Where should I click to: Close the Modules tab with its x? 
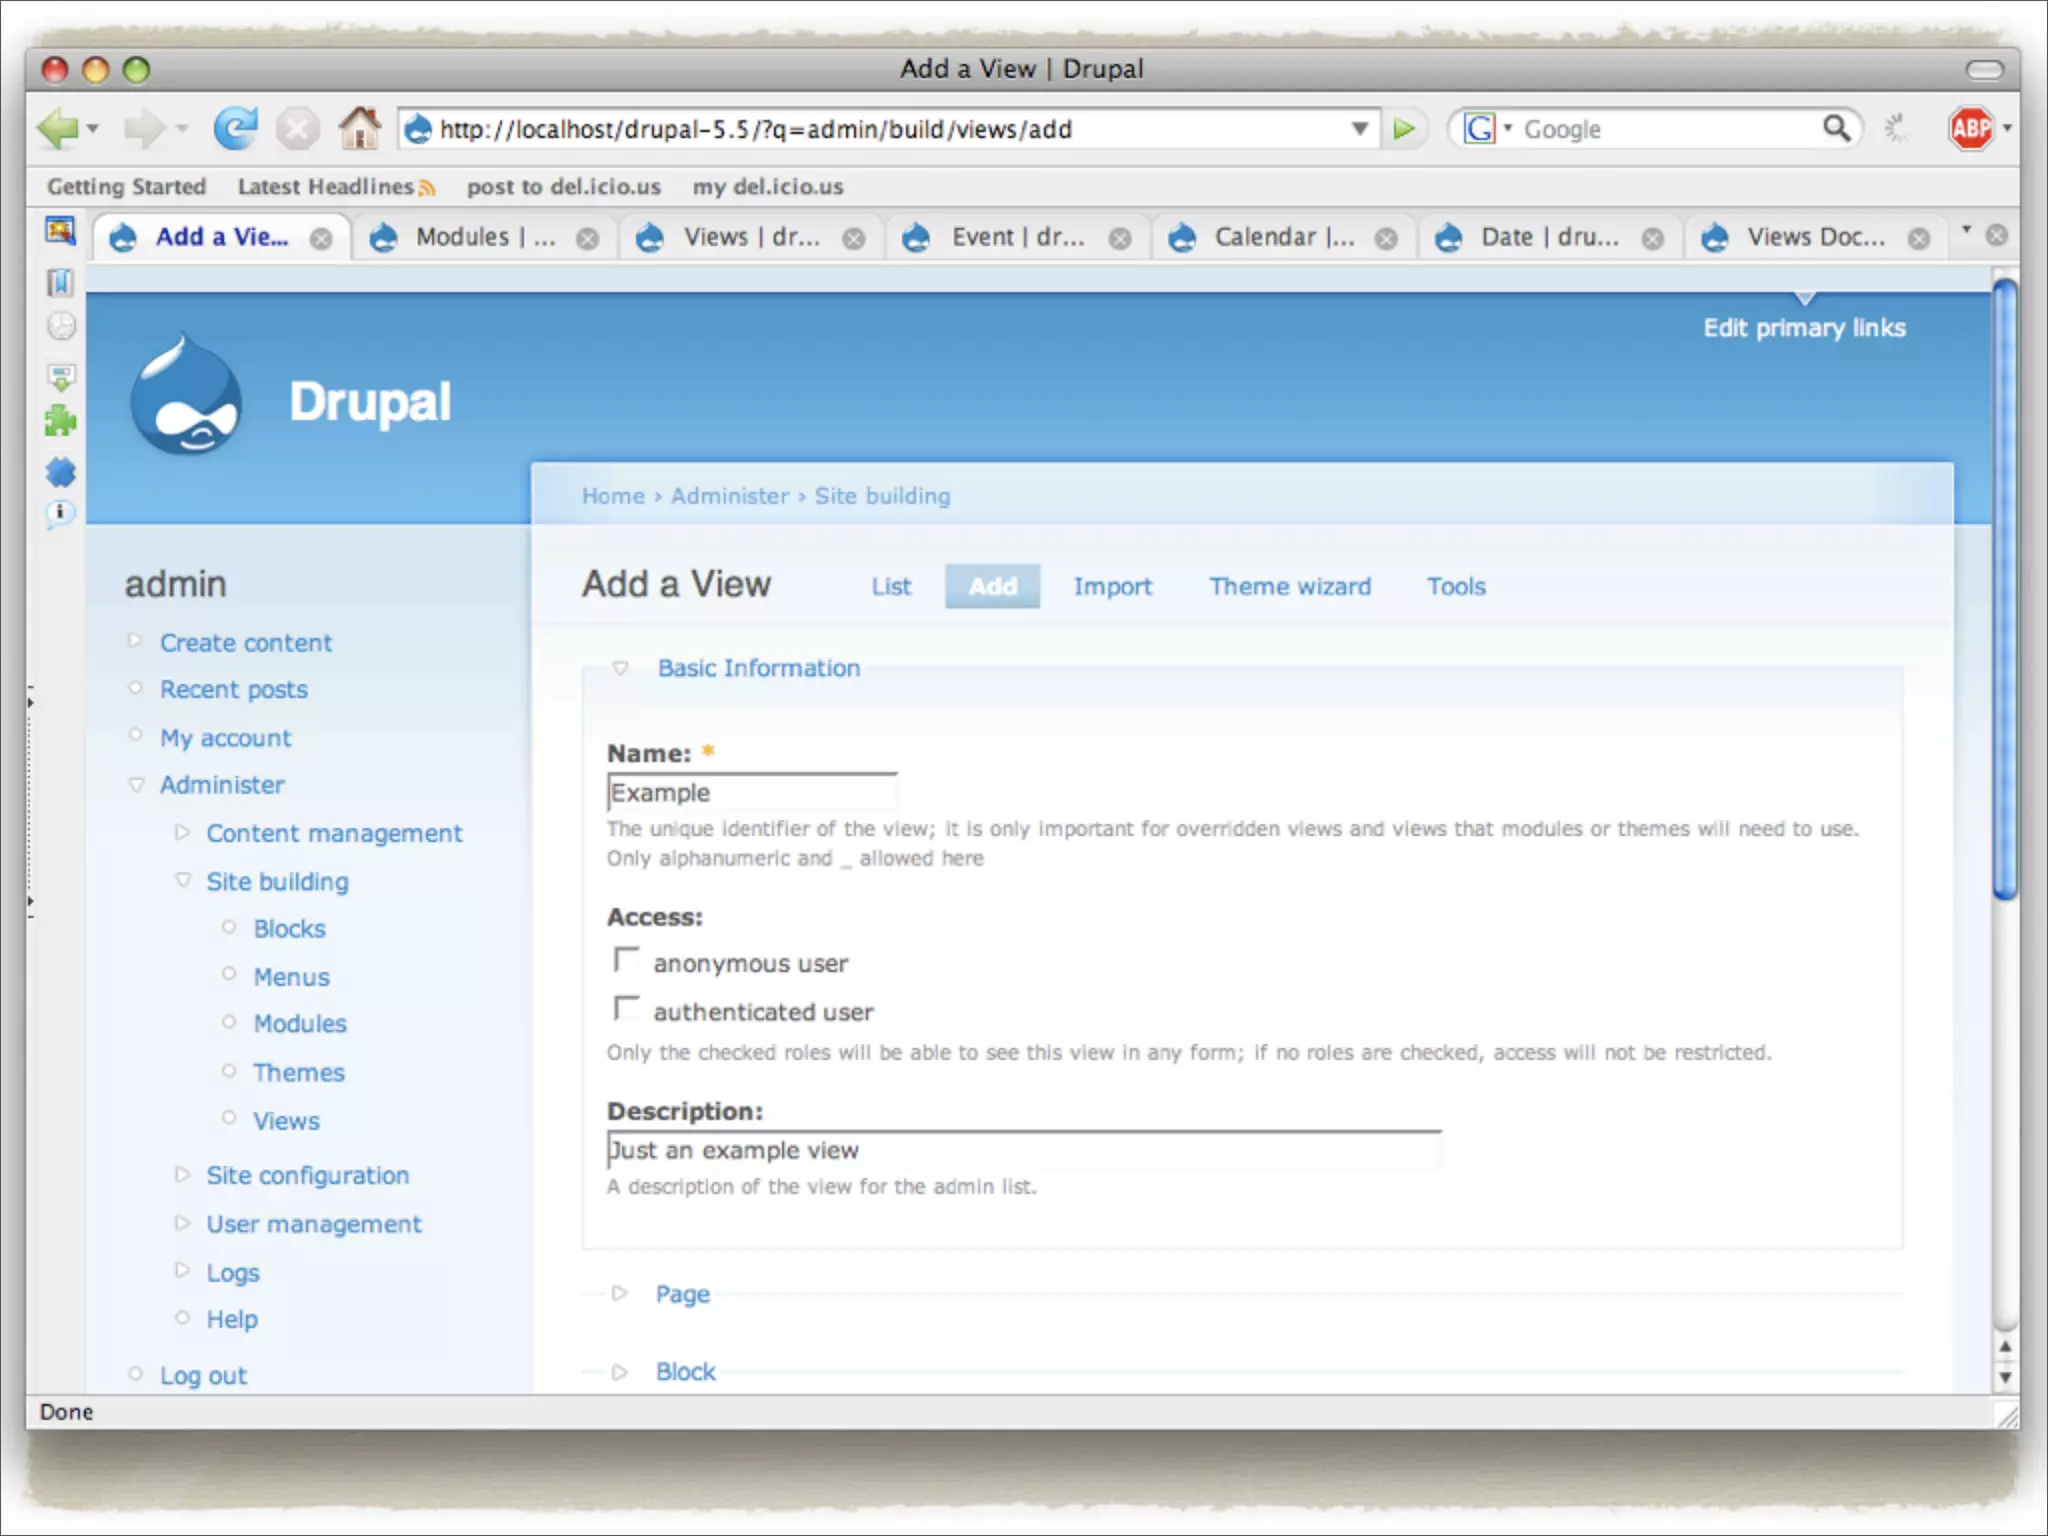pyautogui.click(x=588, y=239)
